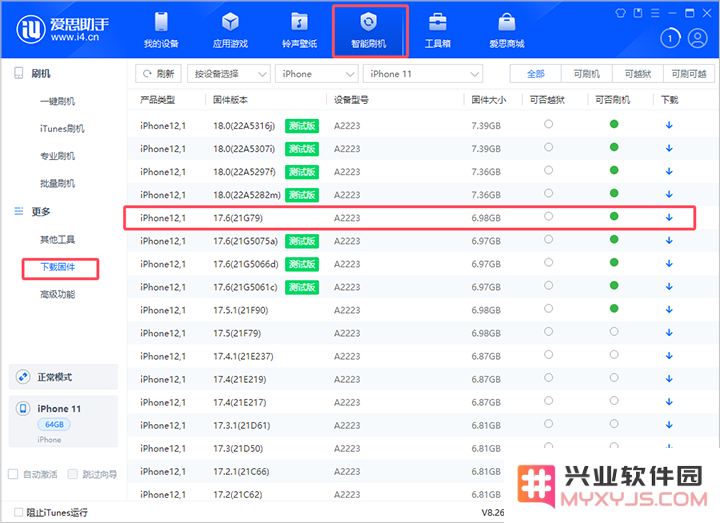Open 一键刷机 one-click flash in sidebar

pos(57,101)
